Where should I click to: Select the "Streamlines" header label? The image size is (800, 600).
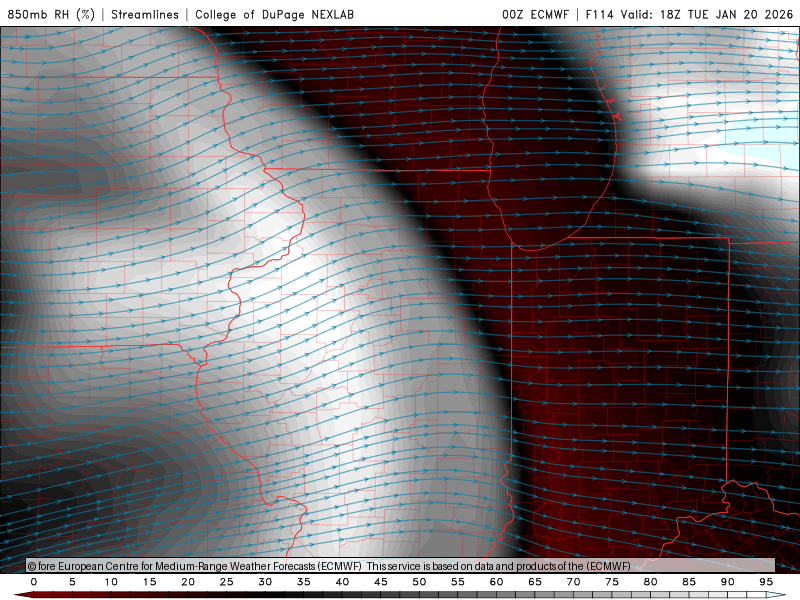145,14
